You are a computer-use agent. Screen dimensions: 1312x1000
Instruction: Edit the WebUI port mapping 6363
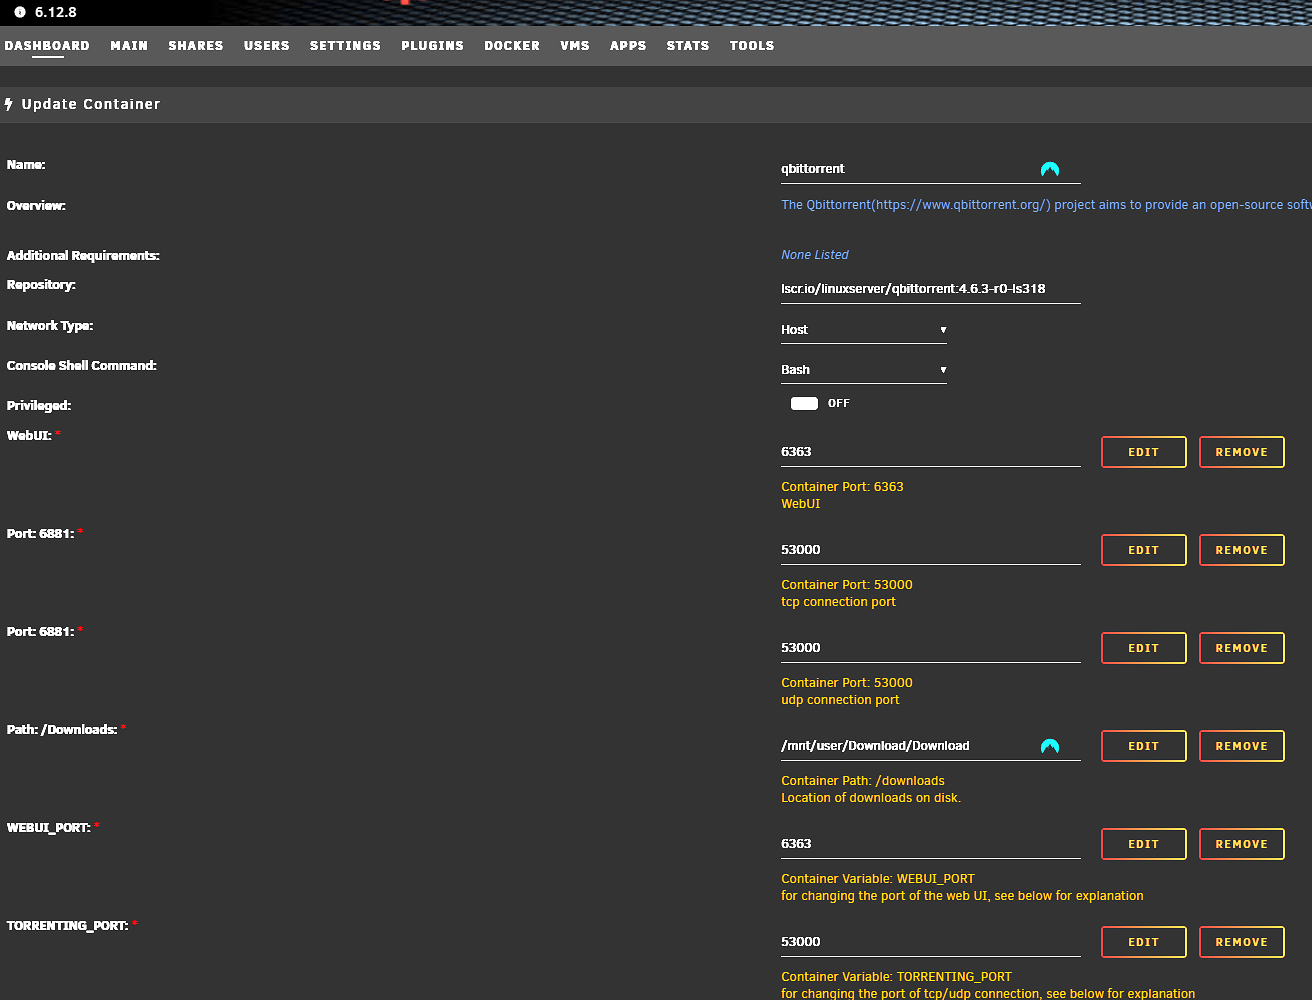(x=1143, y=451)
